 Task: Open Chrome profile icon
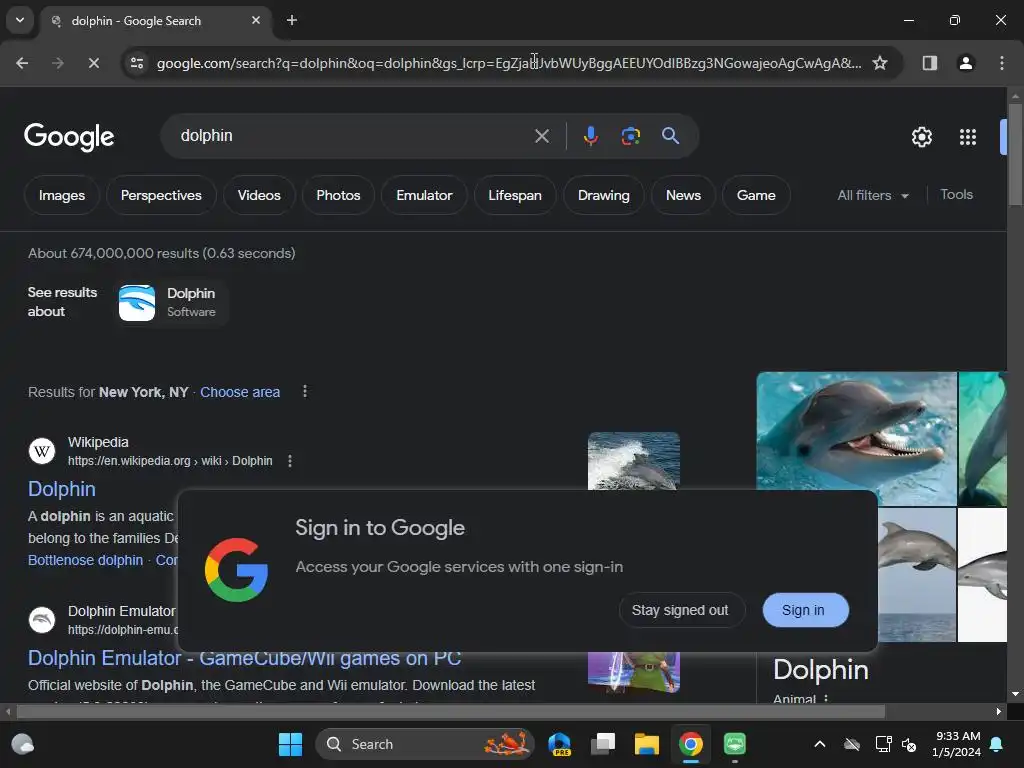point(965,63)
